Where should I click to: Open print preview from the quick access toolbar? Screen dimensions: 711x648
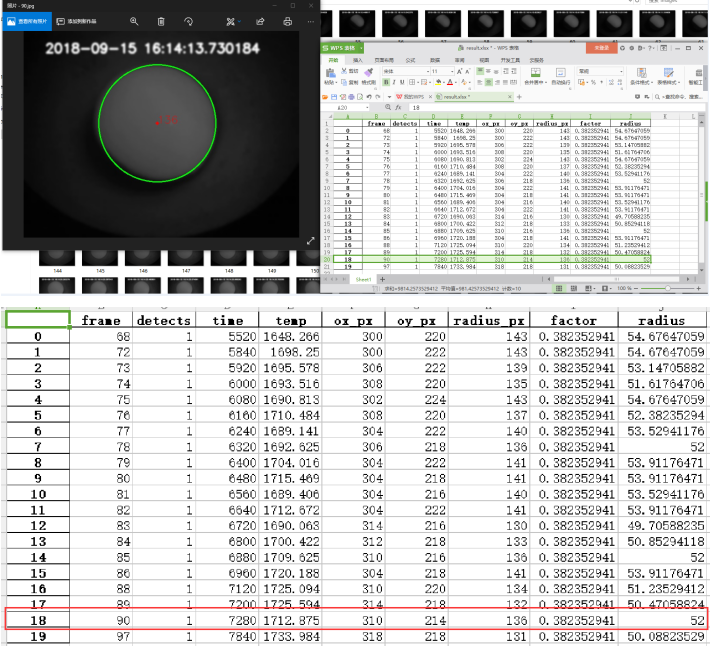[360, 97]
